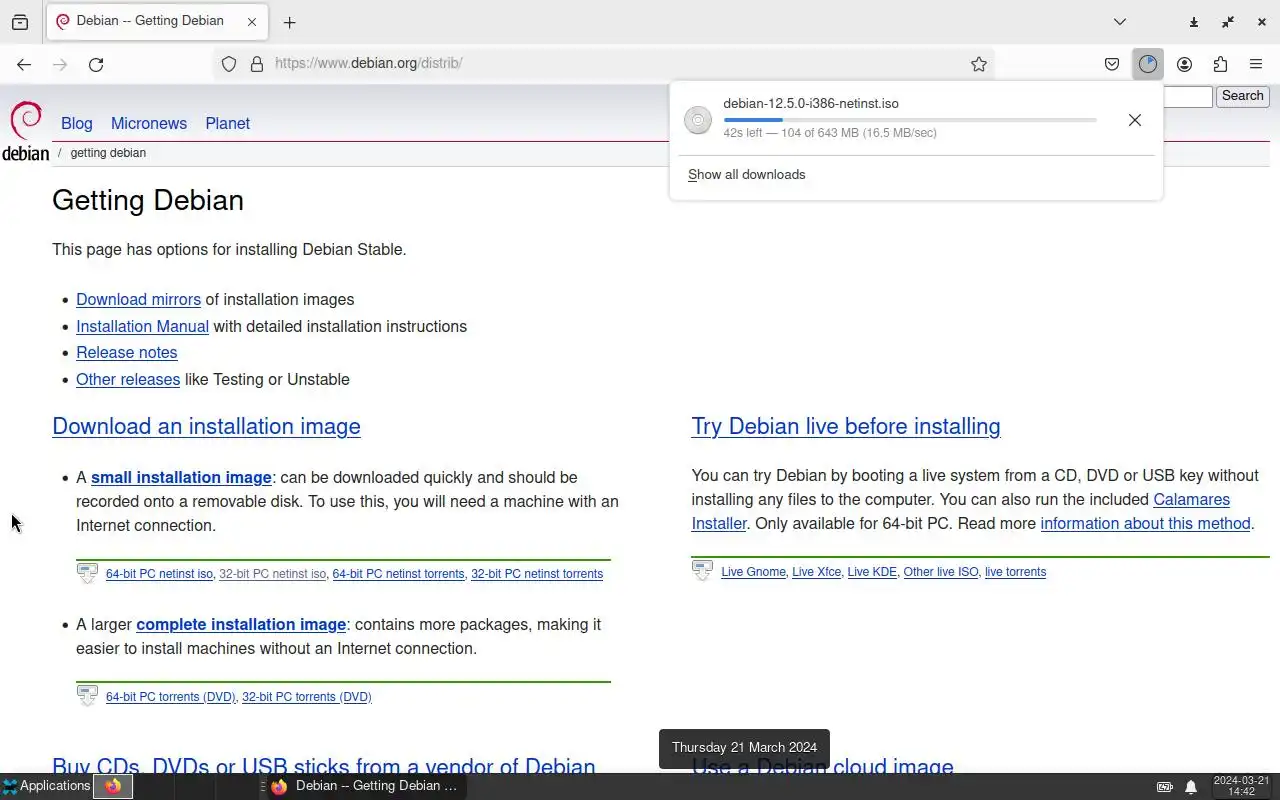
Task: Open the Release notes link
Action: point(127,352)
